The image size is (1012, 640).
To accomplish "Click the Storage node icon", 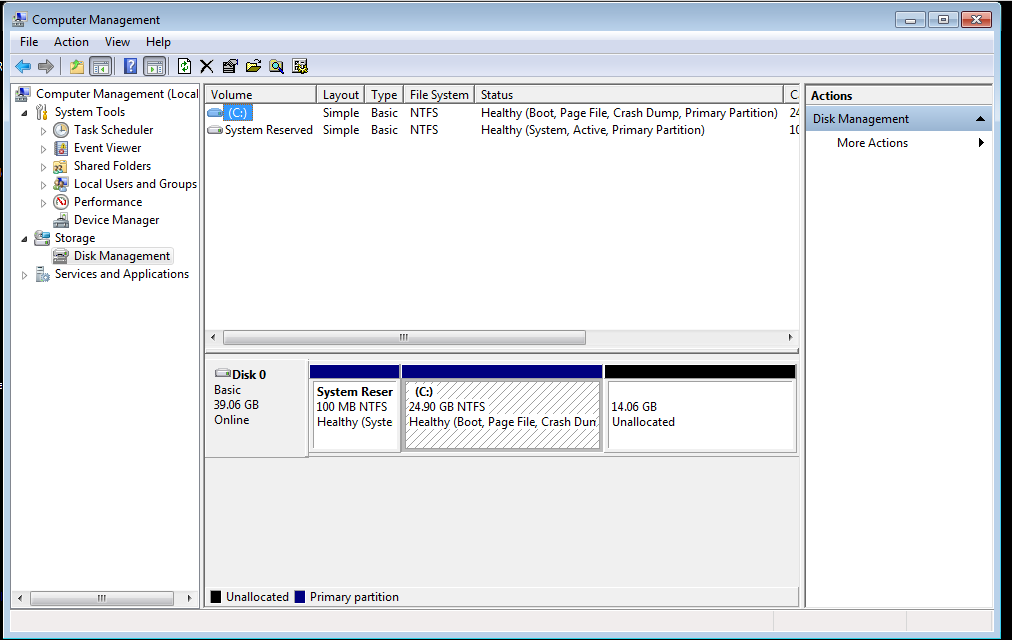I will click(43, 238).
